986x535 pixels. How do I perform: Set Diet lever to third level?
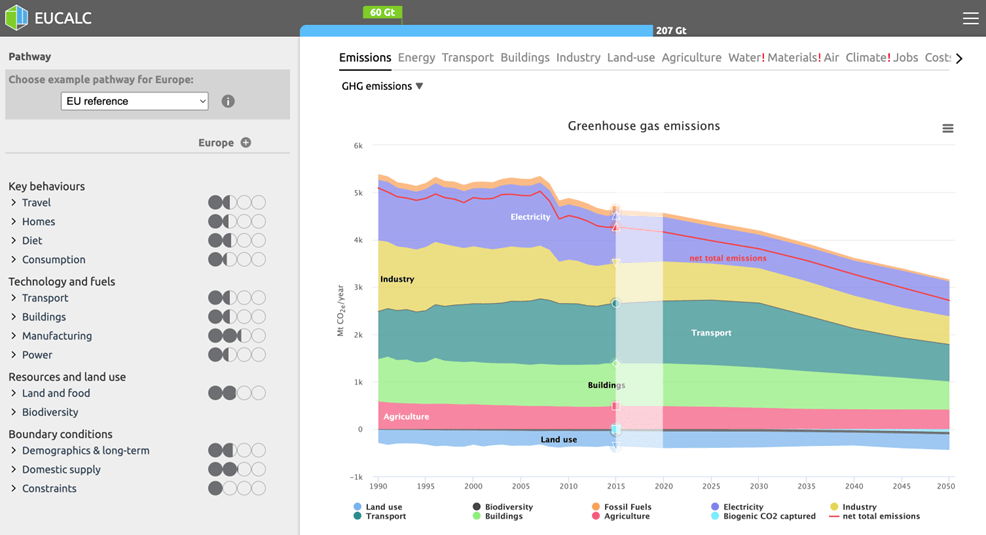[245, 241]
